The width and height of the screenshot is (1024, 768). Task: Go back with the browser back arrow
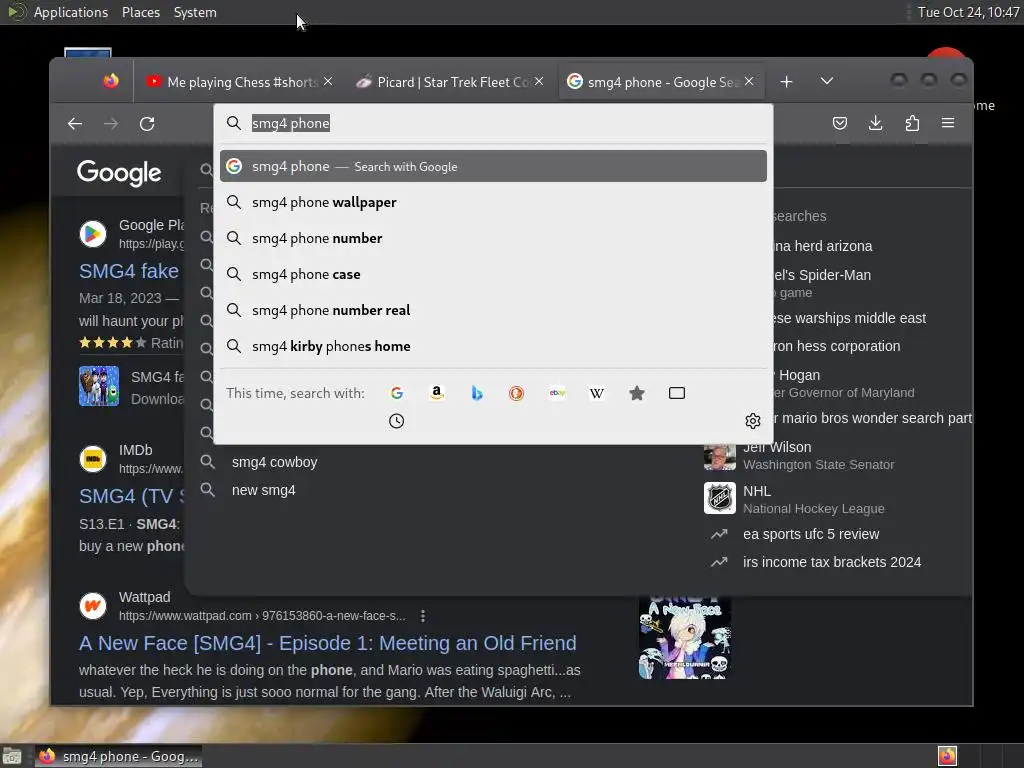point(75,123)
